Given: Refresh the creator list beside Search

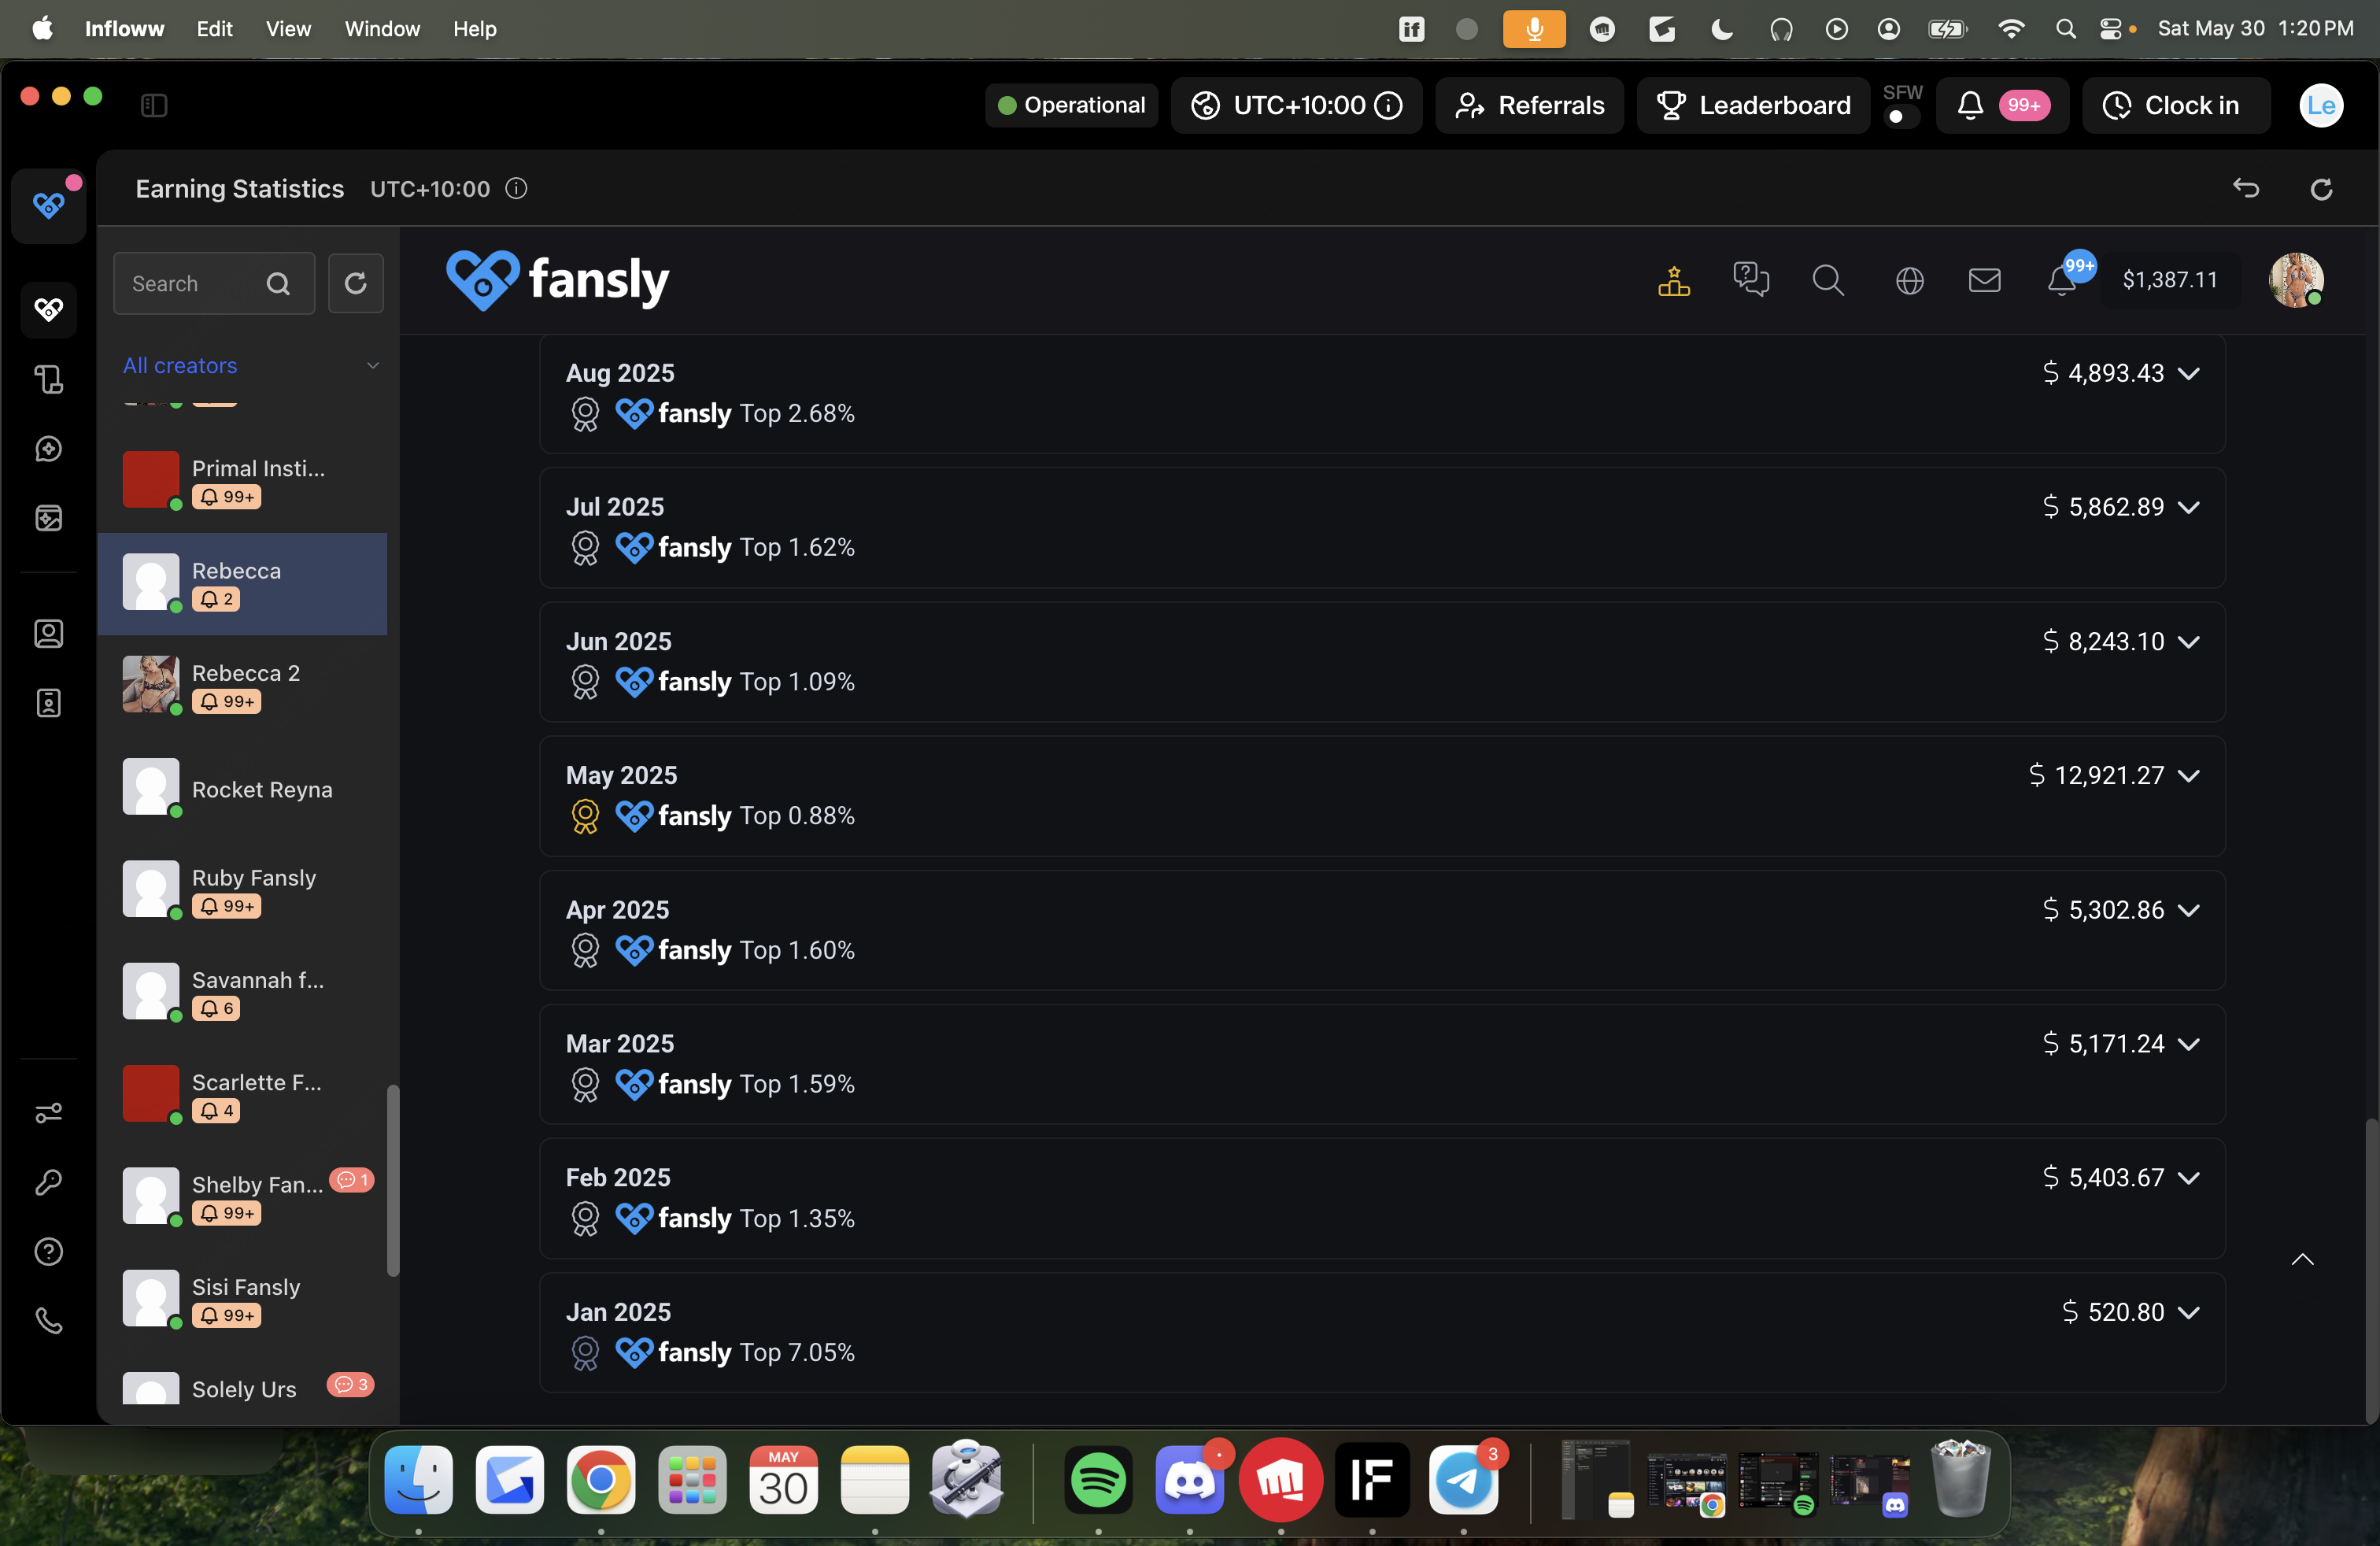Looking at the screenshot, I should point(355,284).
